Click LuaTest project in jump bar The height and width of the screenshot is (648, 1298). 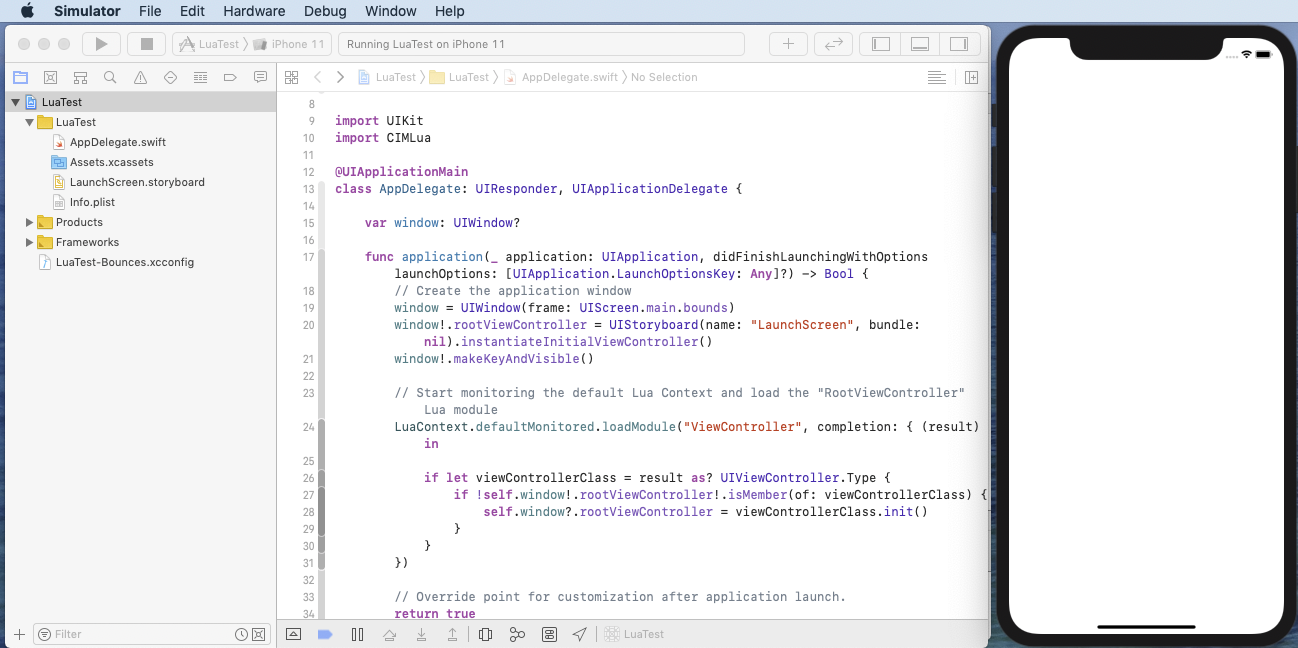click(x=387, y=77)
